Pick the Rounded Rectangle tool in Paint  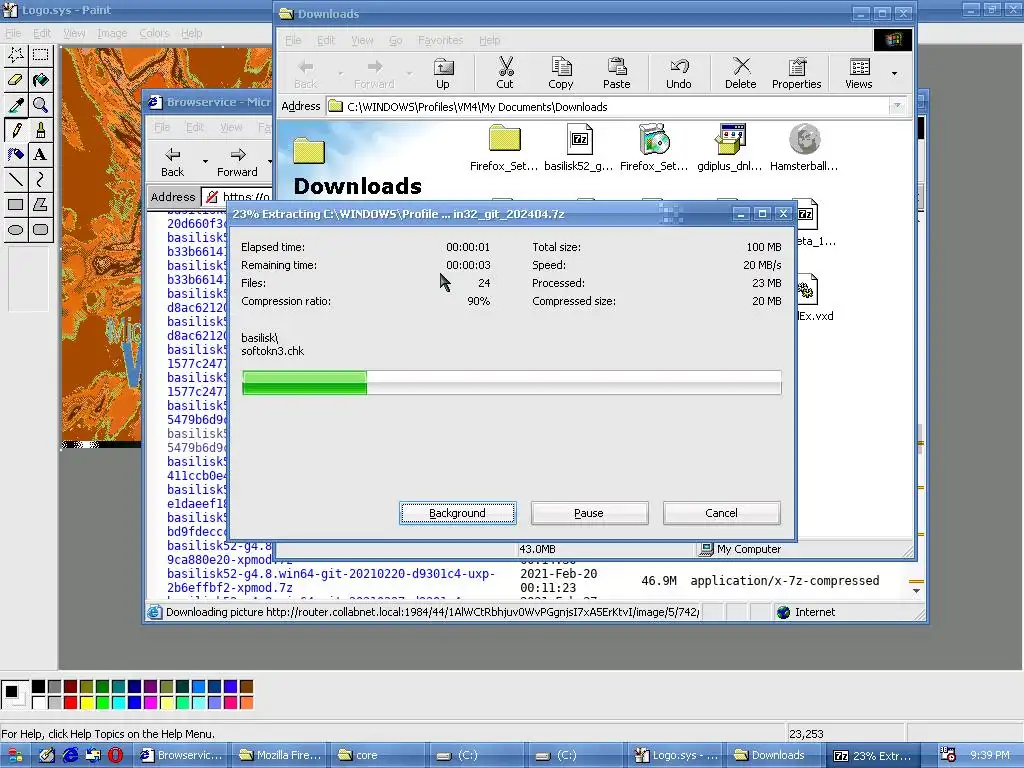click(x=40, y=229)
